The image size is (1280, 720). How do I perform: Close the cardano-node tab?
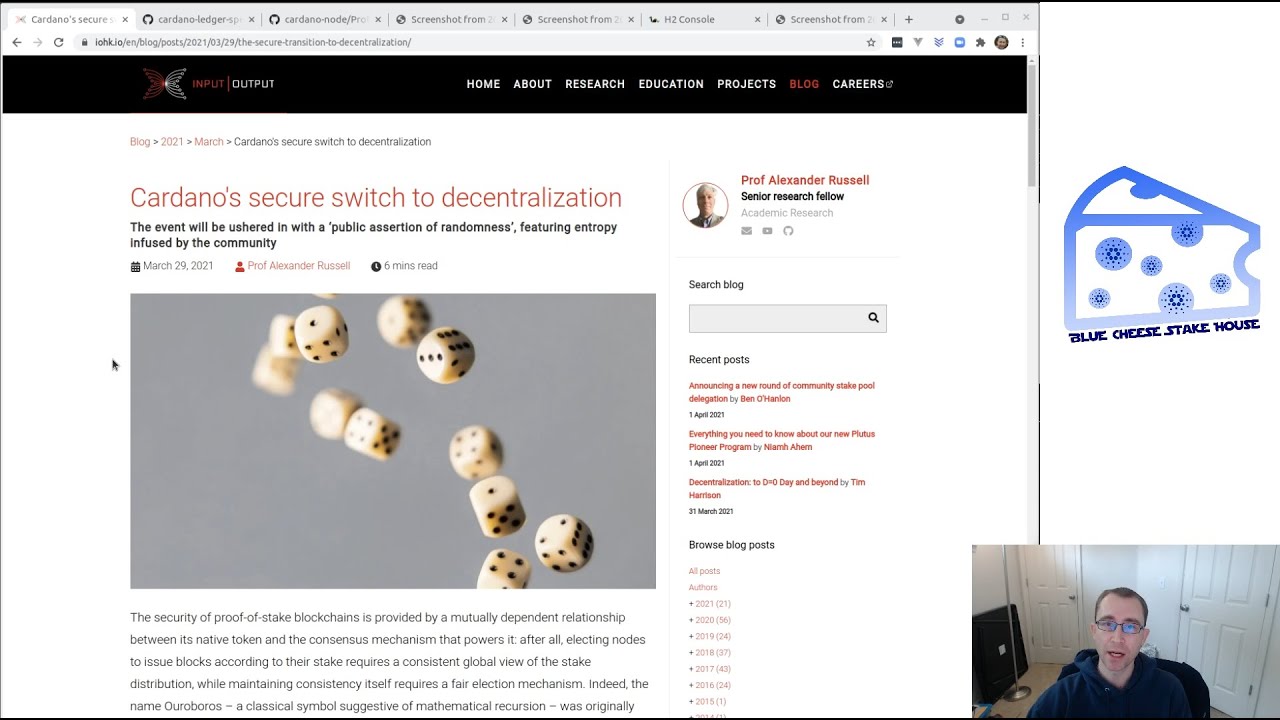378,19
